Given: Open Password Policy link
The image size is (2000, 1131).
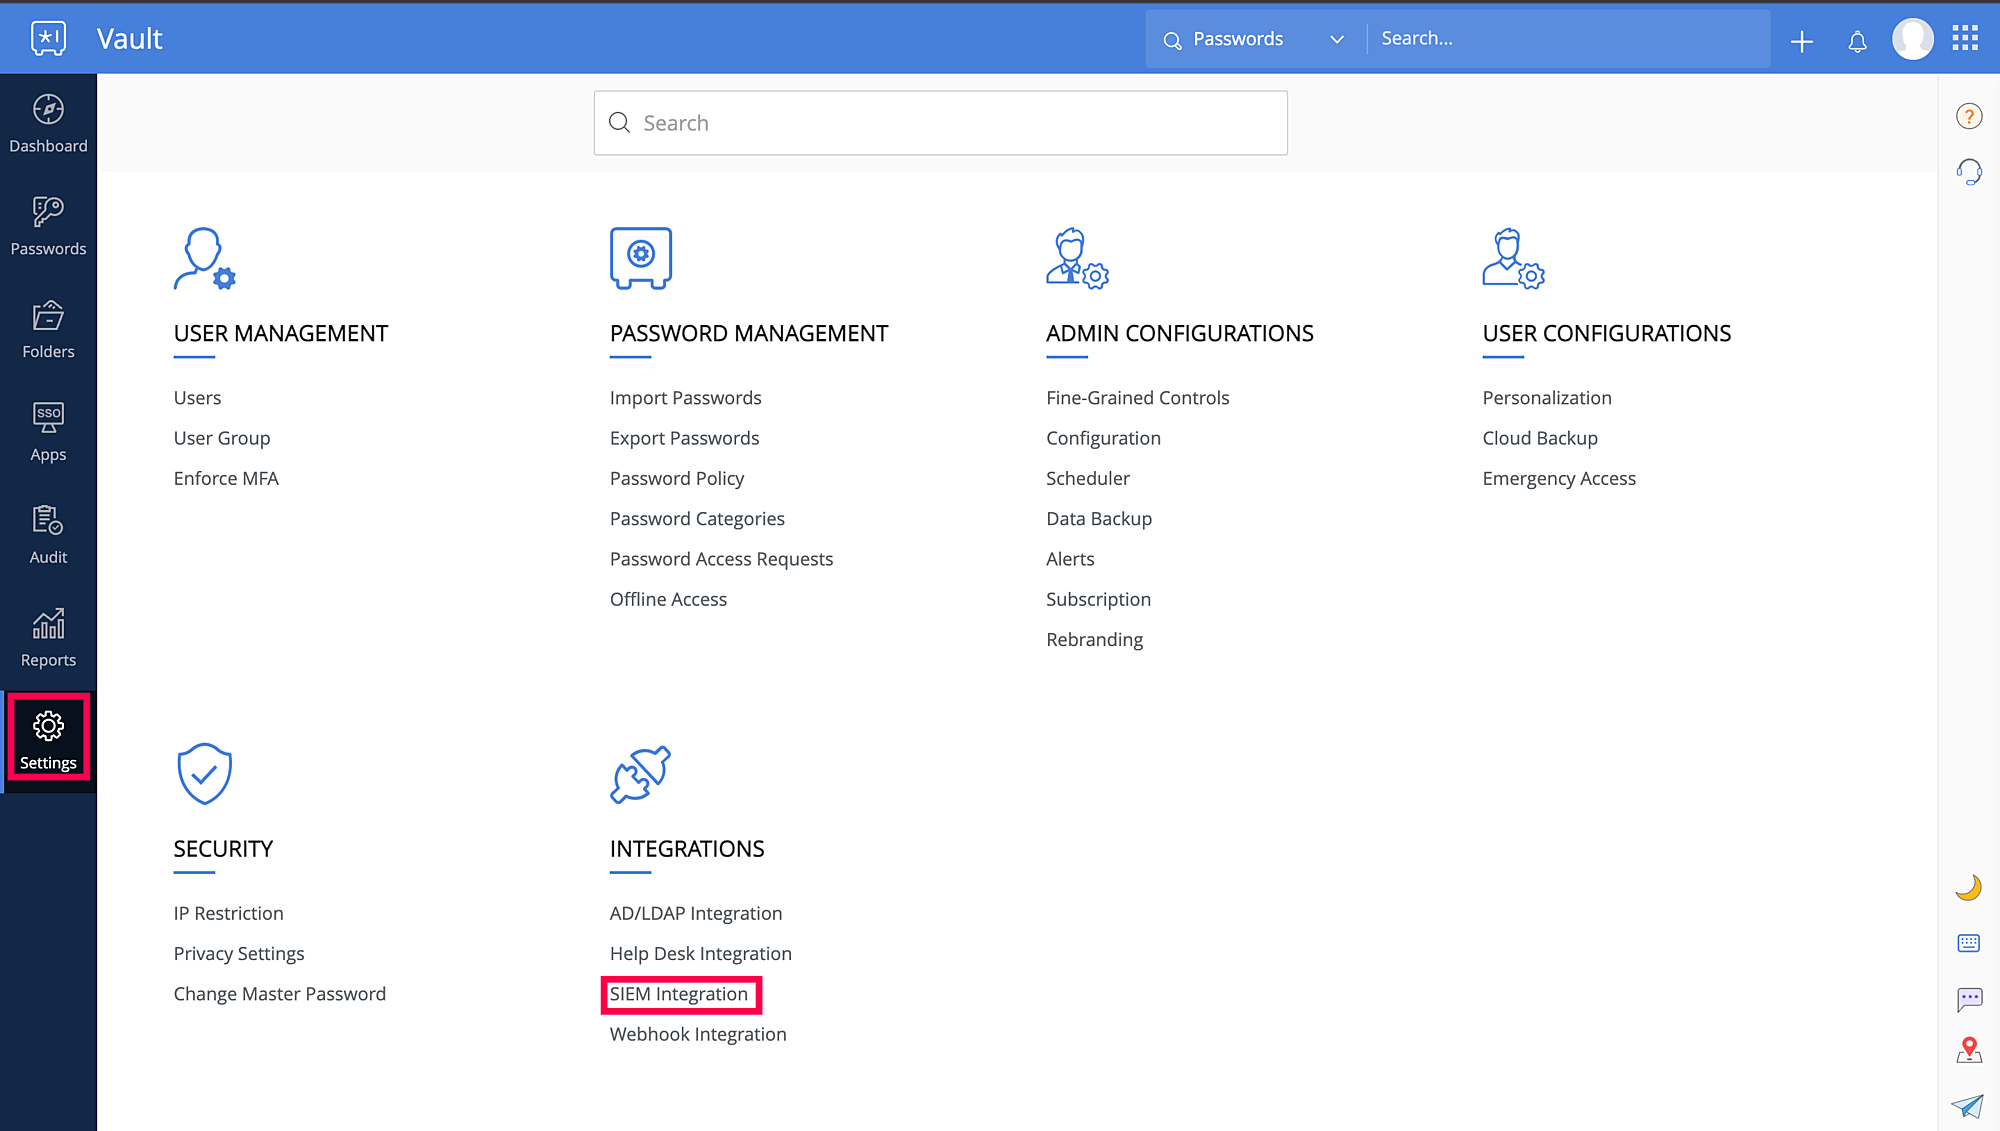Looking at the screenshot, I should (677, 478).
